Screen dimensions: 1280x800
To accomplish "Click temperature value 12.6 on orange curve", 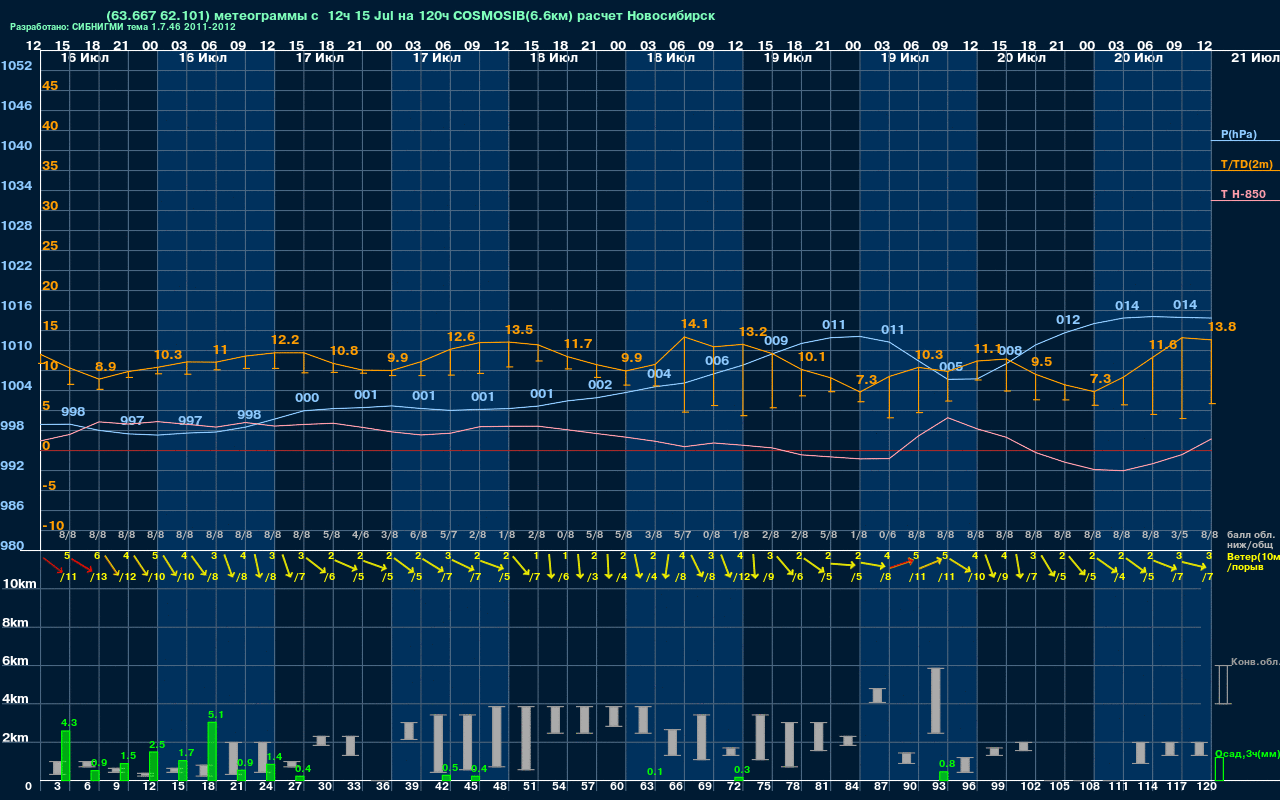I will click(461, 337).
